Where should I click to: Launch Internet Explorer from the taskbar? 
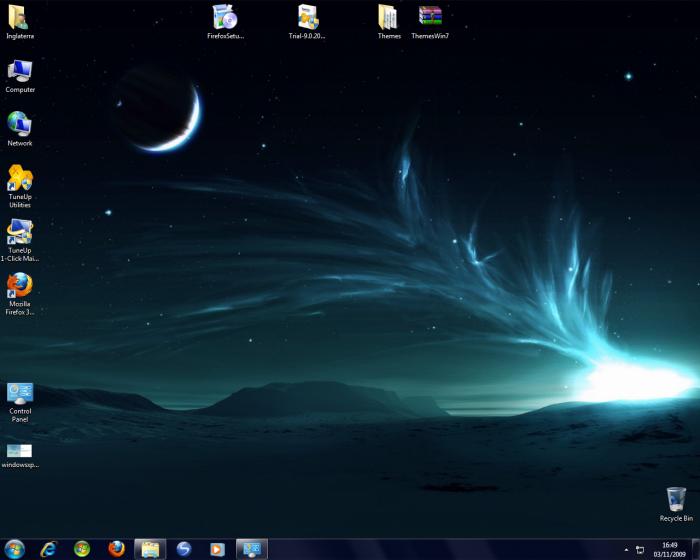coord(48,549)
